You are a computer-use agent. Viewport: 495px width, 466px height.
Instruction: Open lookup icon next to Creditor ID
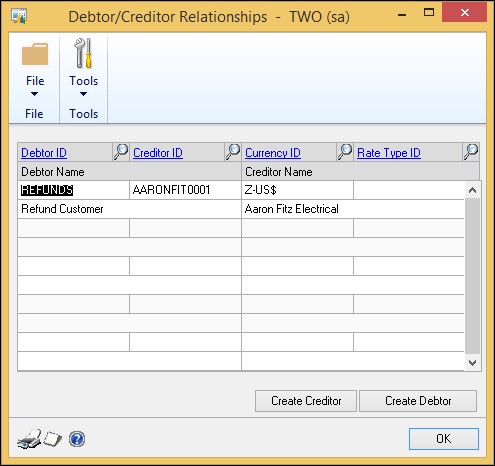point(233,152)
